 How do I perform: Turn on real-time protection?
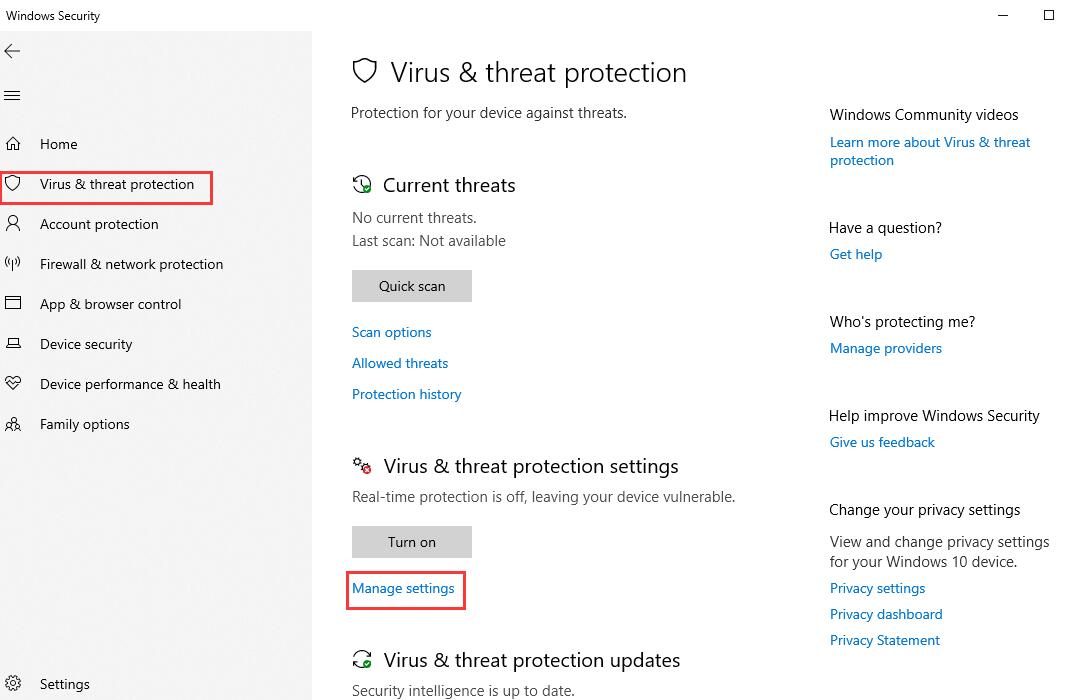click(x=412, y=542)
